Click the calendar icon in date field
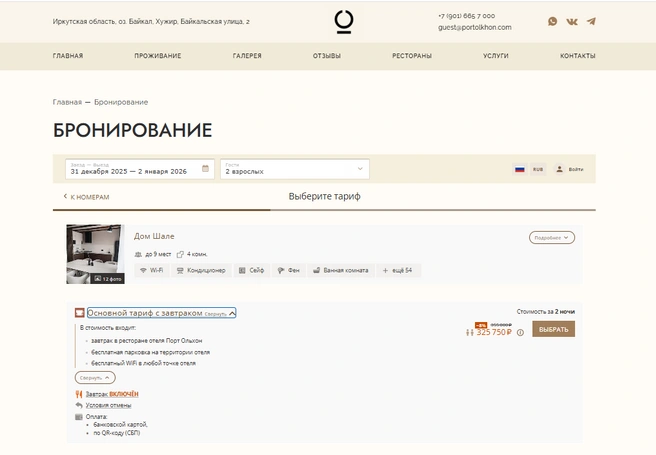Screen dimensions: 656x455 205,169
